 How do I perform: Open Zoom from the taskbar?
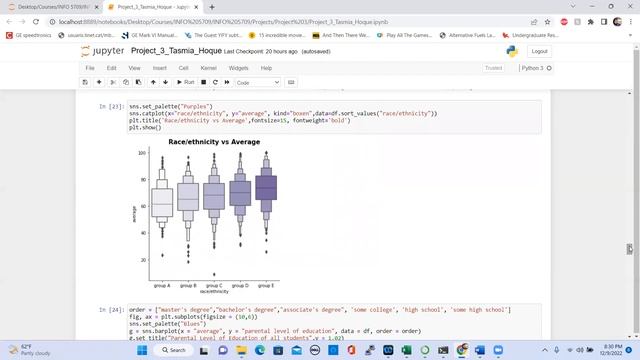tap(498, 350)
